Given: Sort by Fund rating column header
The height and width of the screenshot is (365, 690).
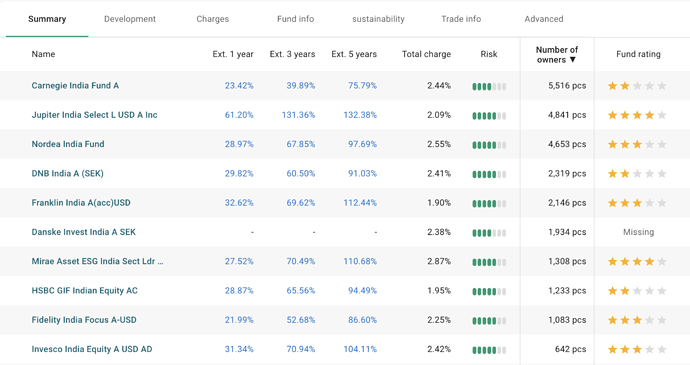Looking at the screenshot, I should pyautogui.click(x=638, y=54).
